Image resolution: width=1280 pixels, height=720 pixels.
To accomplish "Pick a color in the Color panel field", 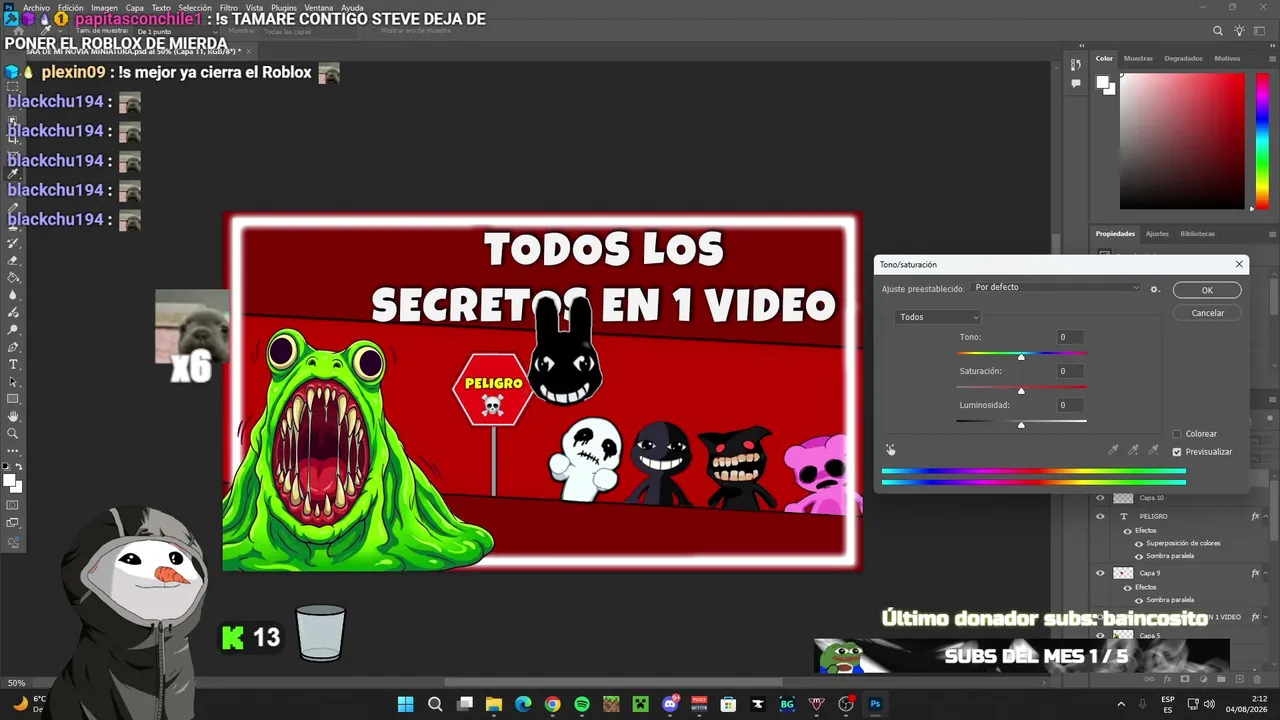I will tap(1181, 140).
